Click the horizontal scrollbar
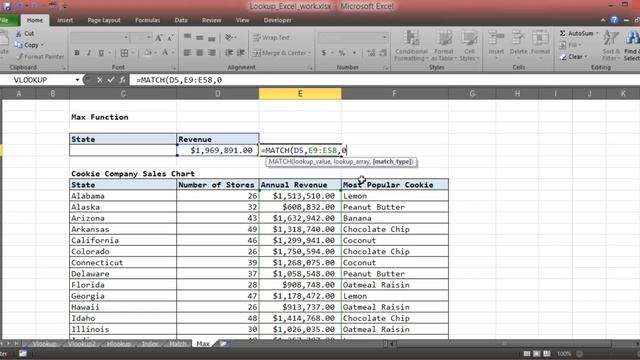 coord(504,344)
